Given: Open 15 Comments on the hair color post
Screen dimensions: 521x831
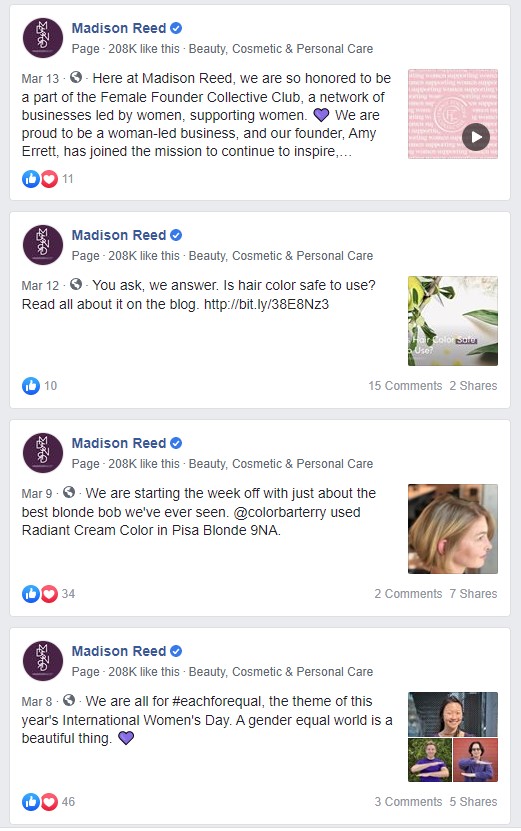Looking at the screenshot, I should pos(405,386).
